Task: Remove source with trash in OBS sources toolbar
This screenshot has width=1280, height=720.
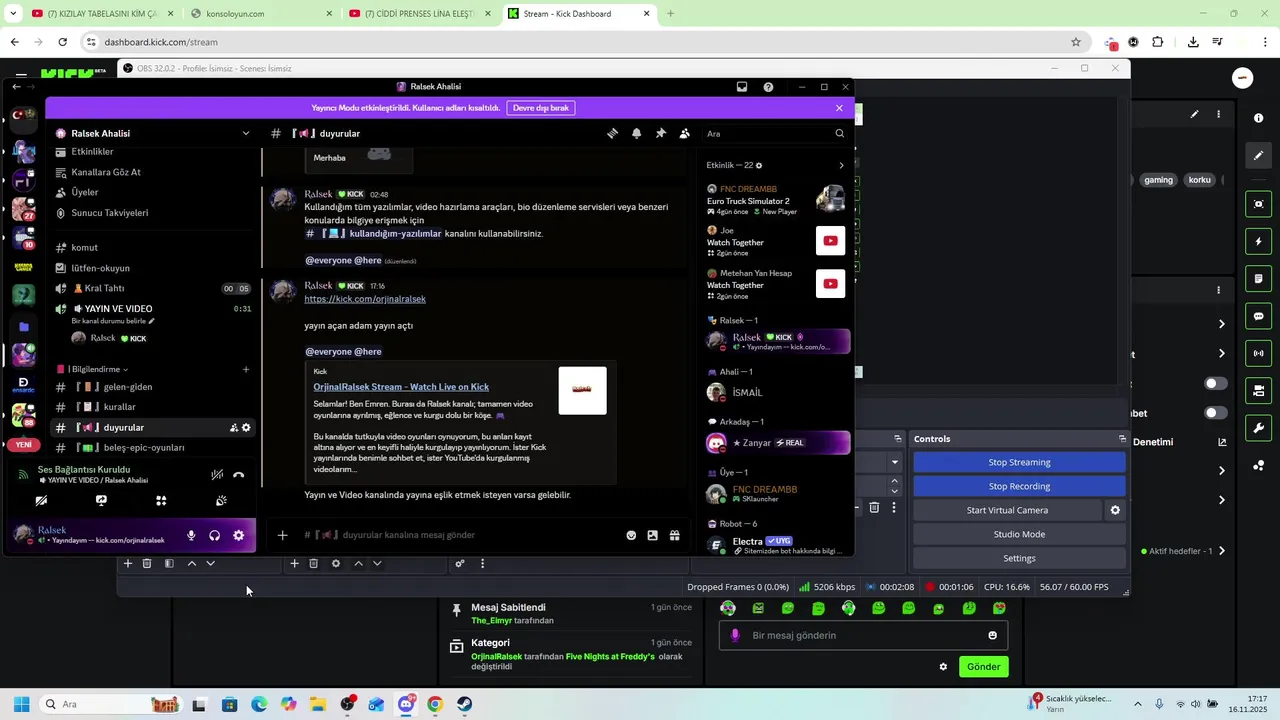Action: pos(313,564)
